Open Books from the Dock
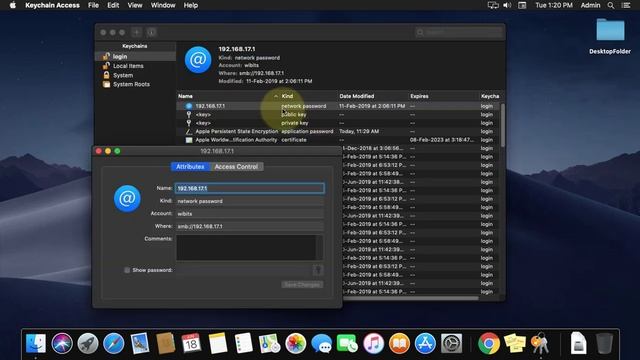The height and width of the screenshot is (360, 640). [399, 343]
